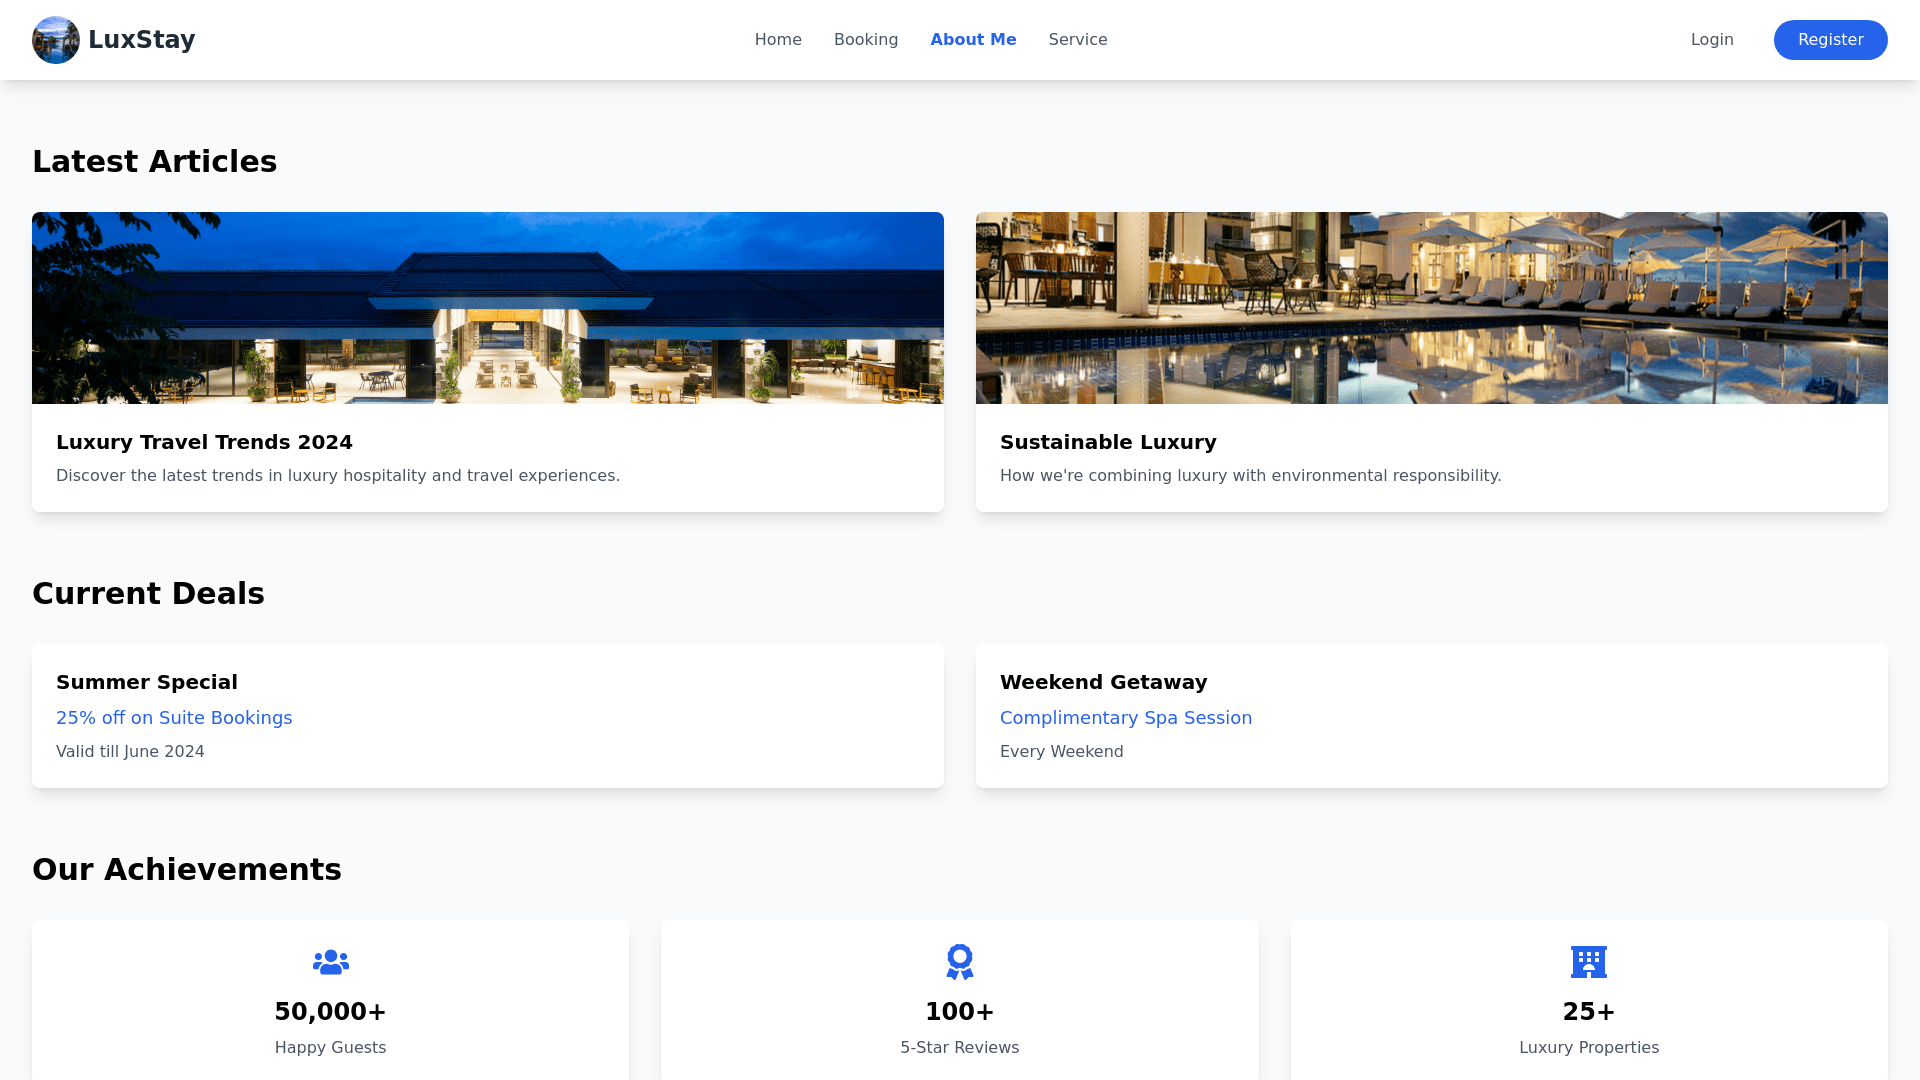Click the Luxury Properties building icon
Viewport: 1920px width, 1080px height.
click(1588, 962)
